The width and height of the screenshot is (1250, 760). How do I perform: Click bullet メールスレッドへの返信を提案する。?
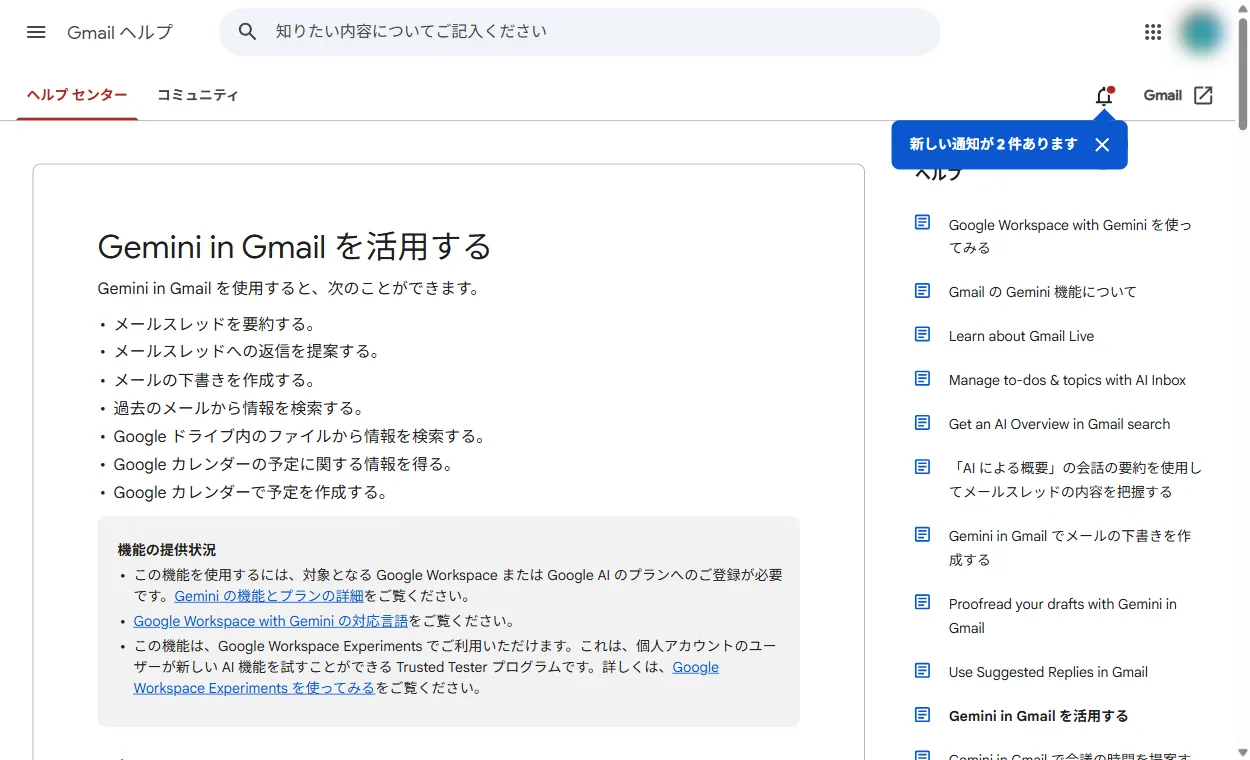coord(247,352)
